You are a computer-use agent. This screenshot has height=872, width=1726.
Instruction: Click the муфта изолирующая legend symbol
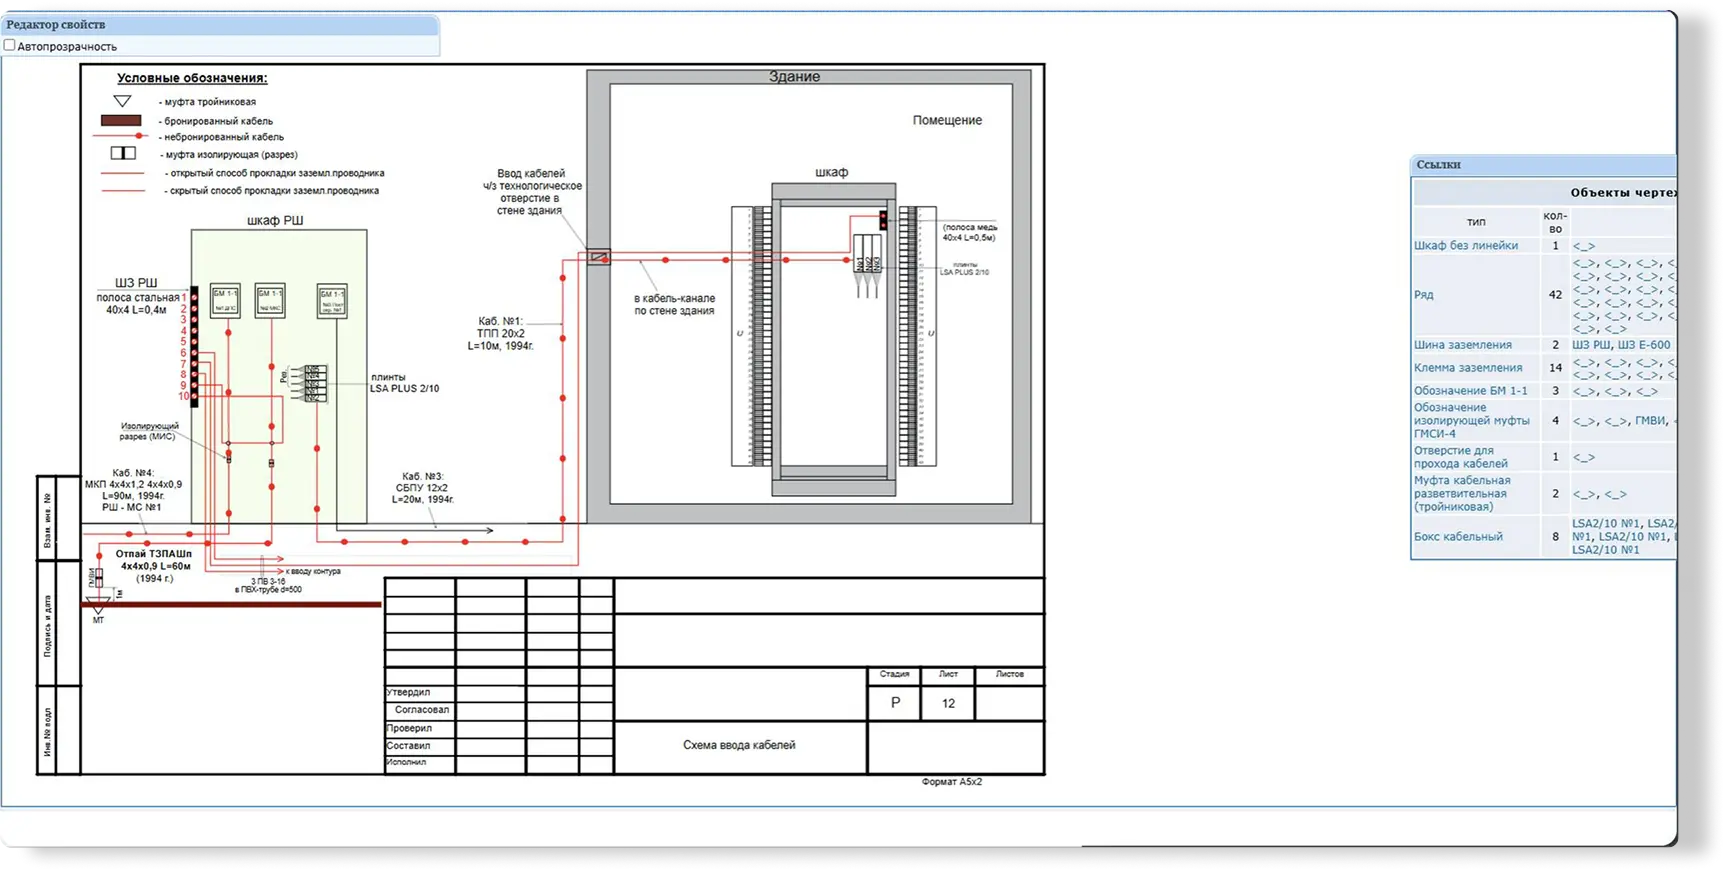coord(123,154)
